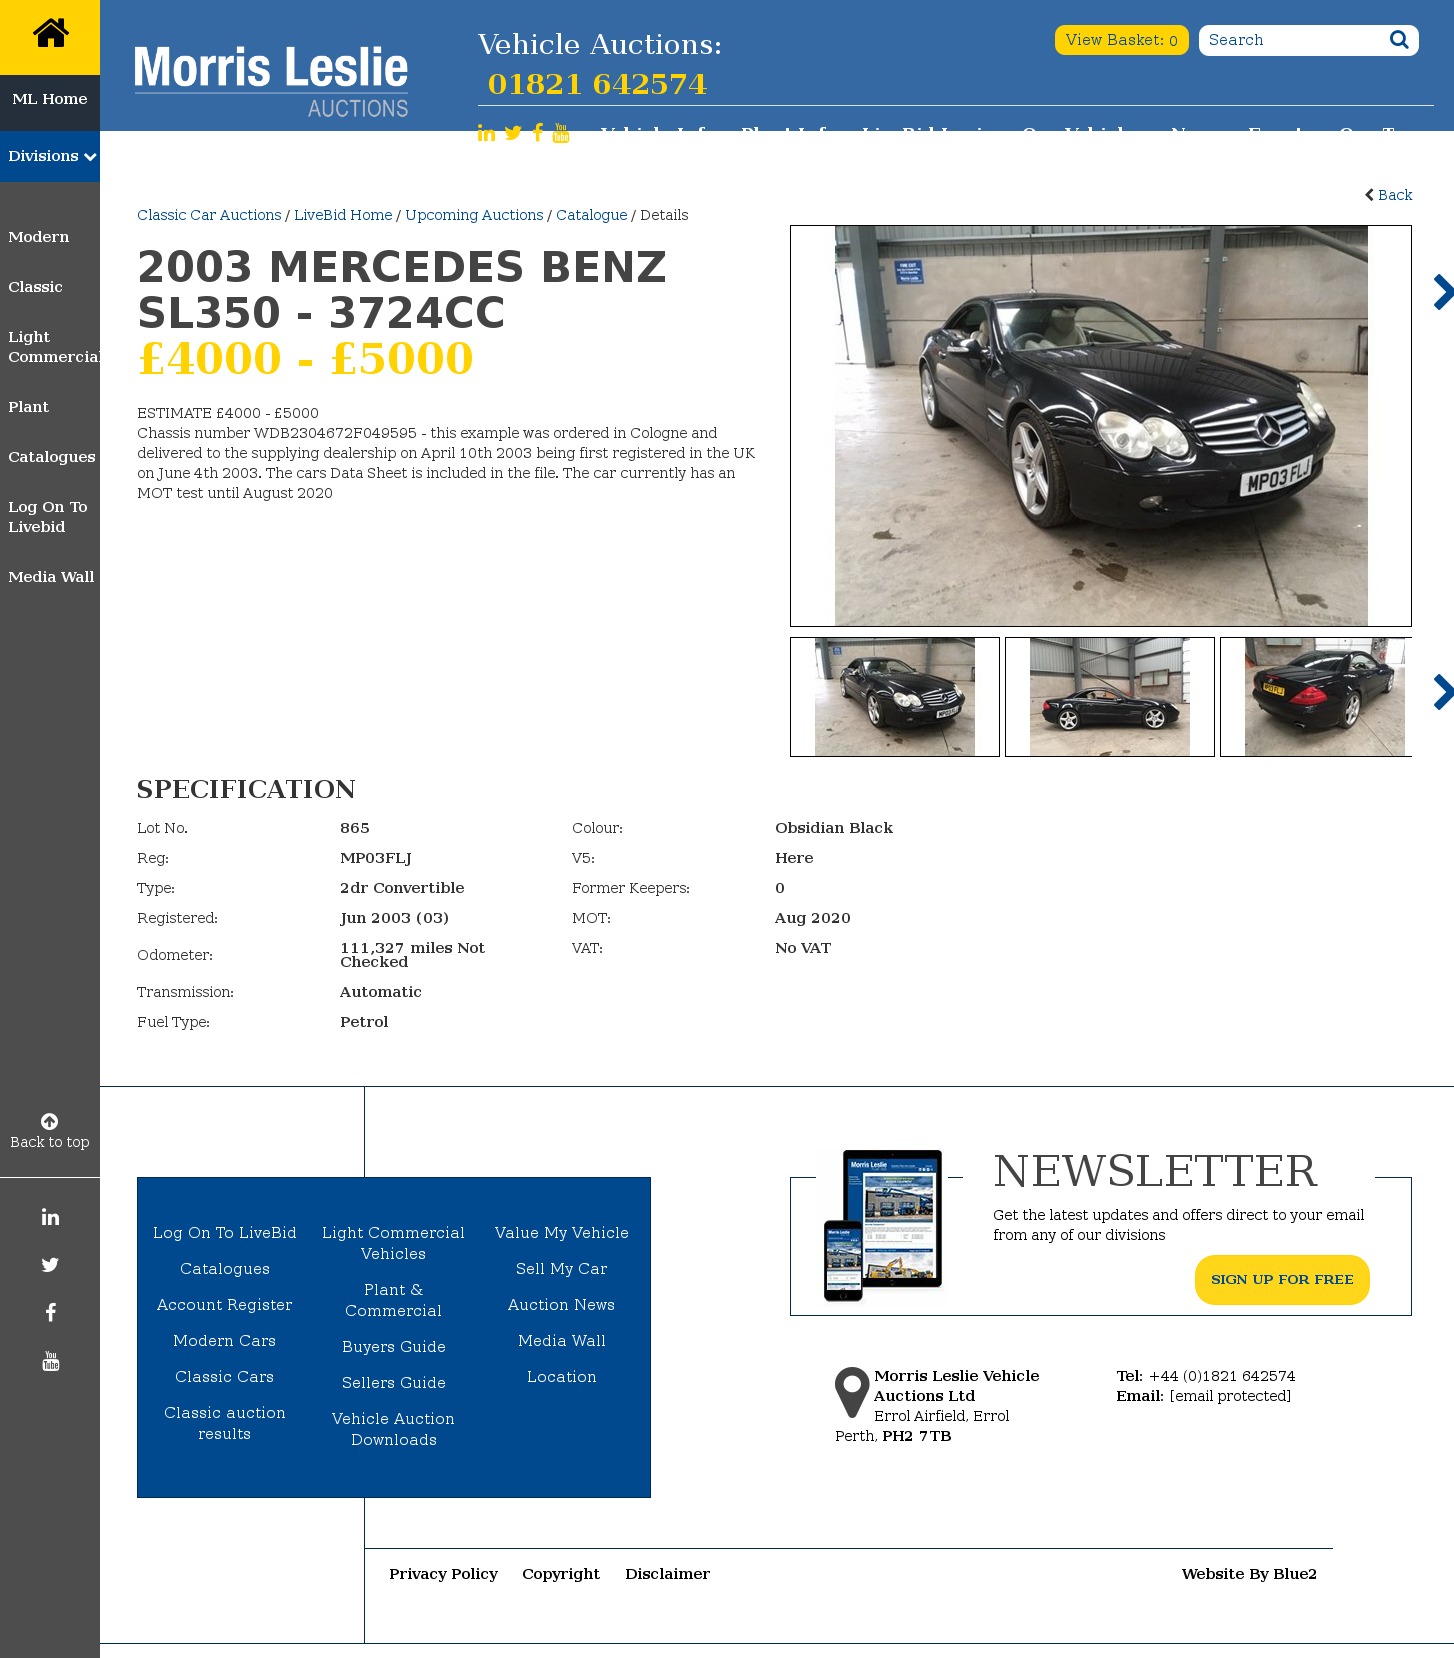Click Back to top arrow
Screen dimensions: 1454x1658
click(x=50, y=1122)
